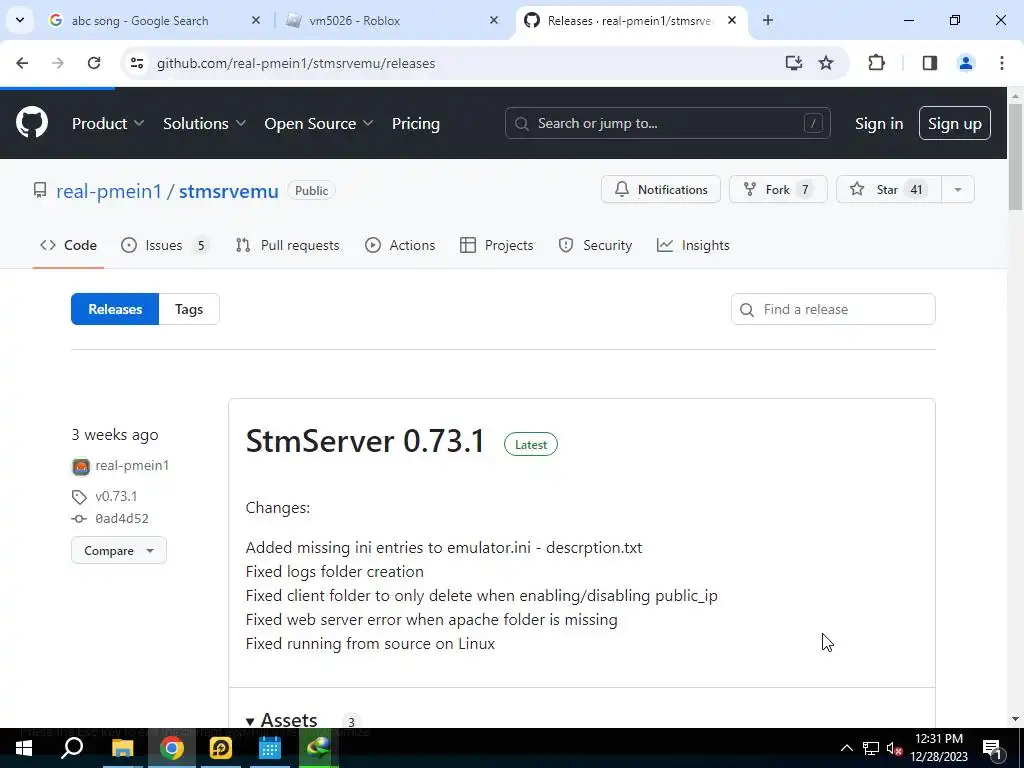Screen dimensions: 1024x768
Task: Open Chrome profile avatar
Action: [966, 63]
